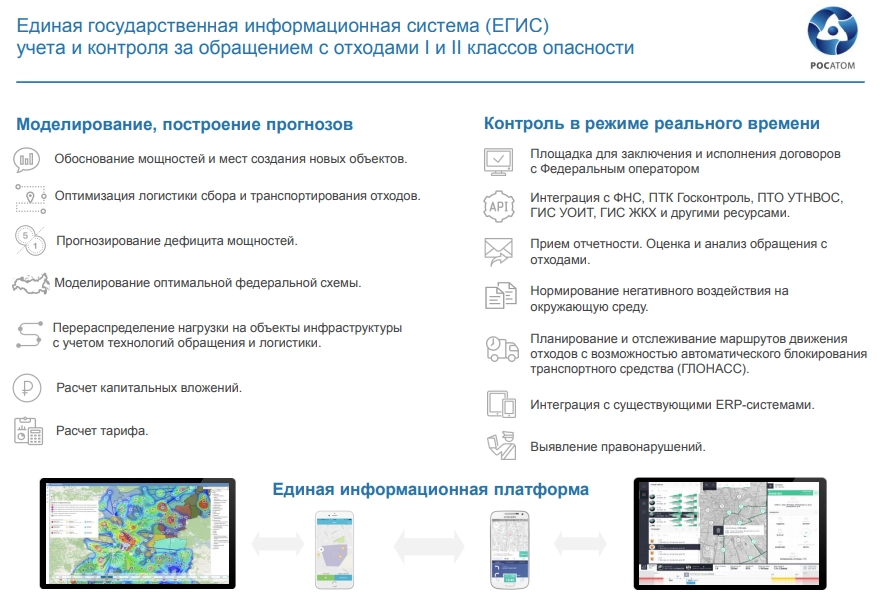
Task: Open the heat map monitor screenshot
Action: [138, 533]
